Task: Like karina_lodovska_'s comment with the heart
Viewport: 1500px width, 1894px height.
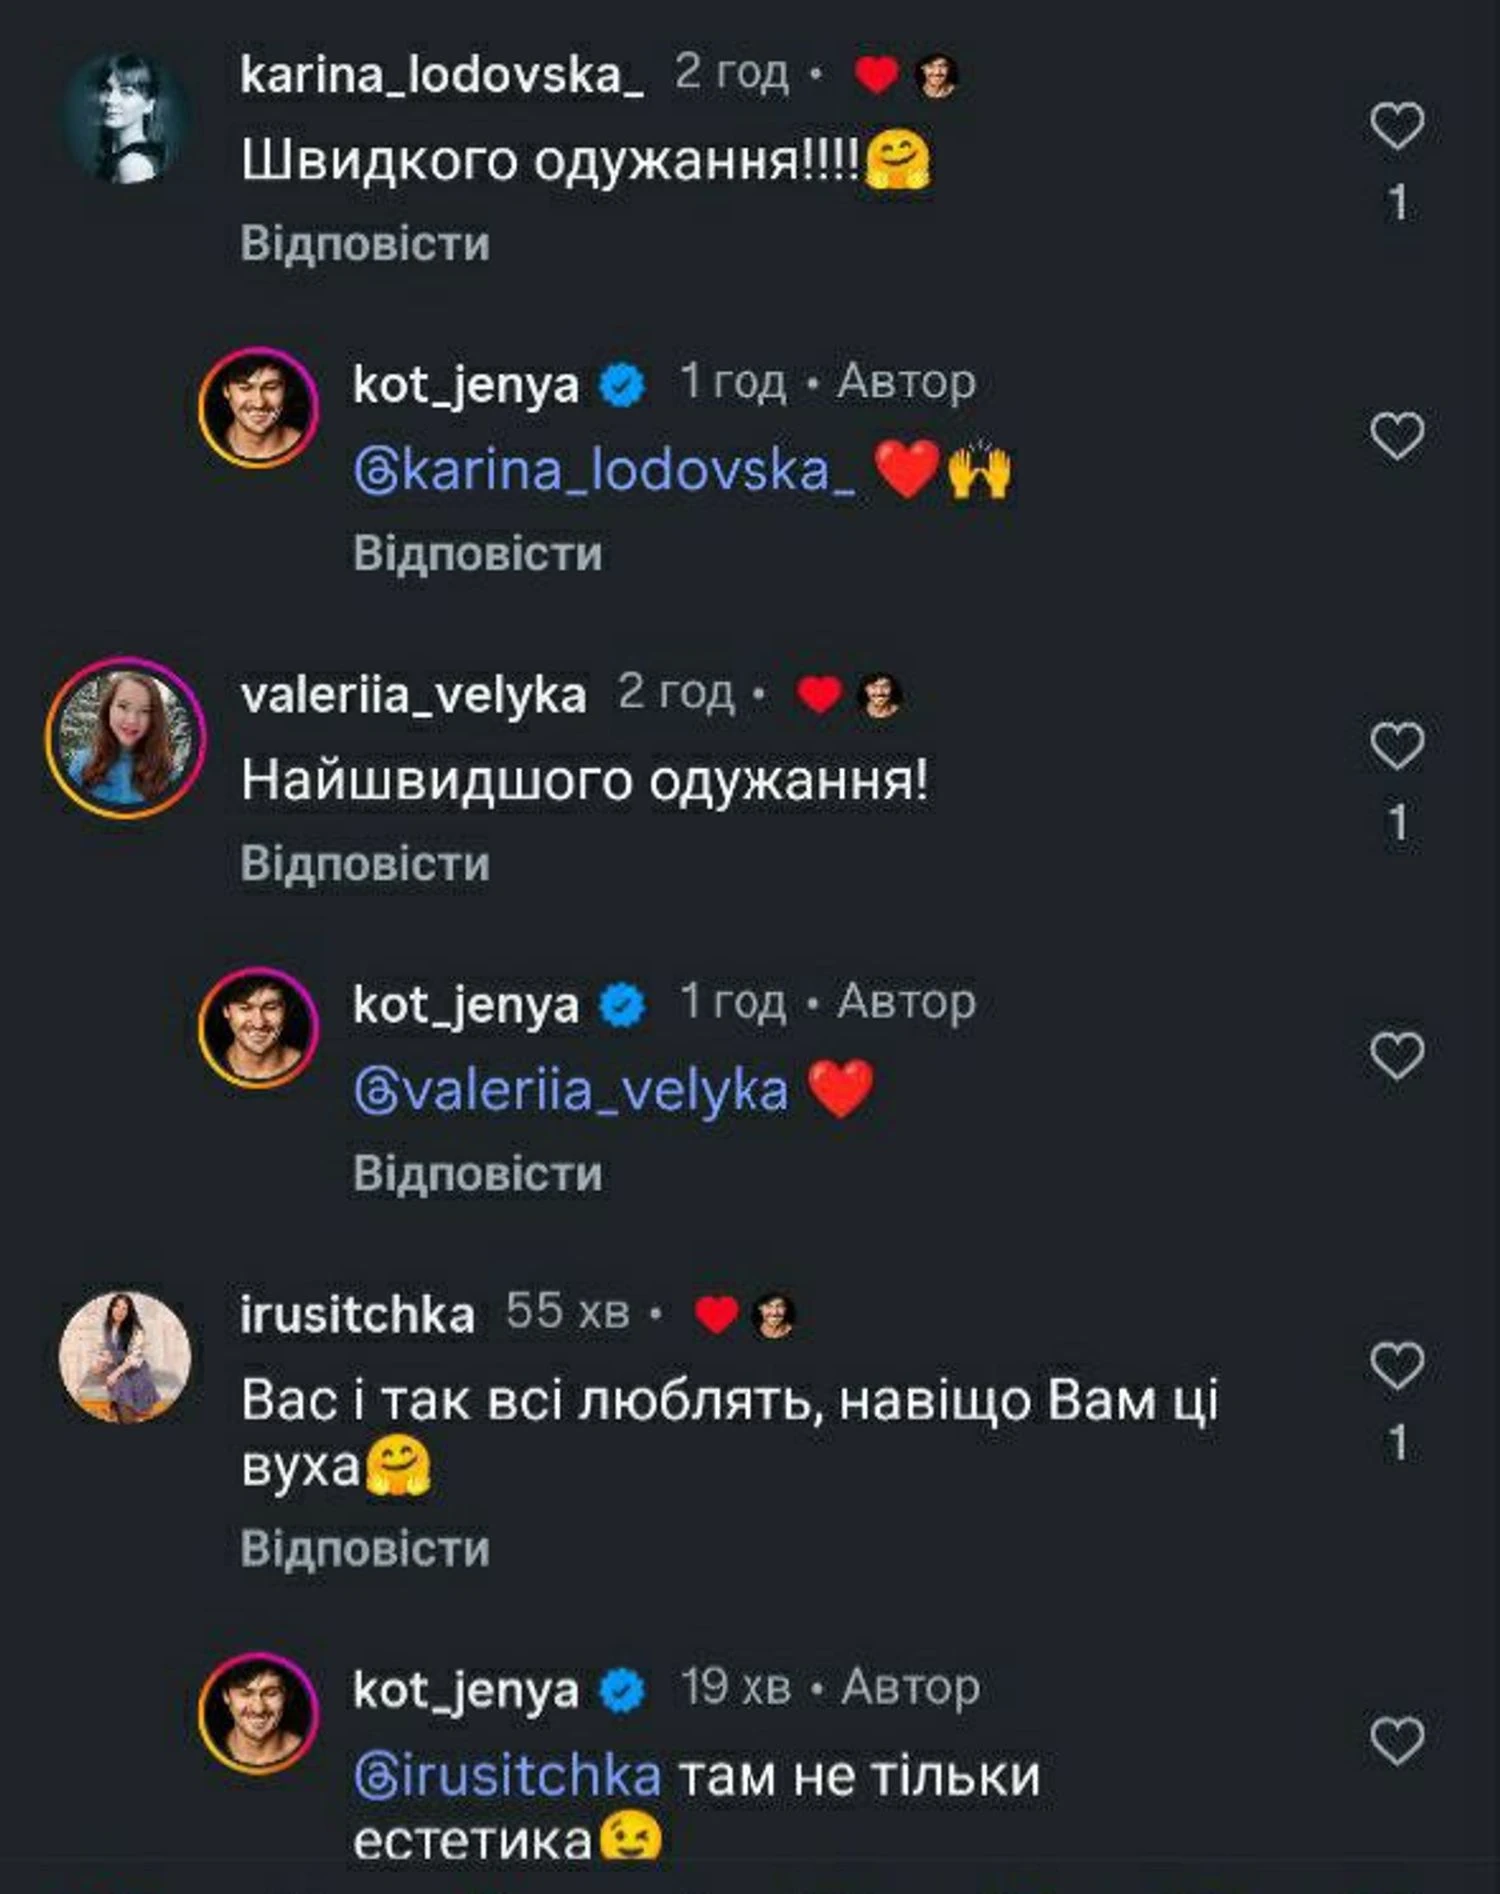Action: [1396, 126]
